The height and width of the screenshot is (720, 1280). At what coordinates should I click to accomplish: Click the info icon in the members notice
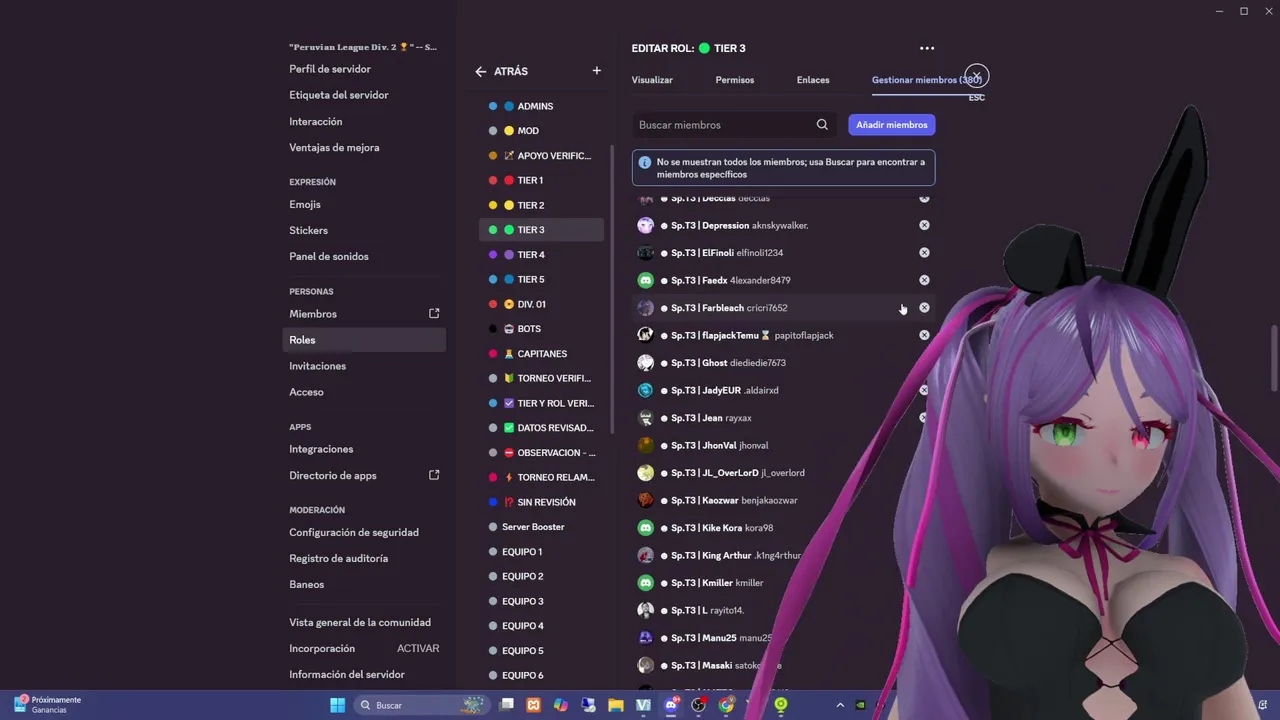point(645,162)
